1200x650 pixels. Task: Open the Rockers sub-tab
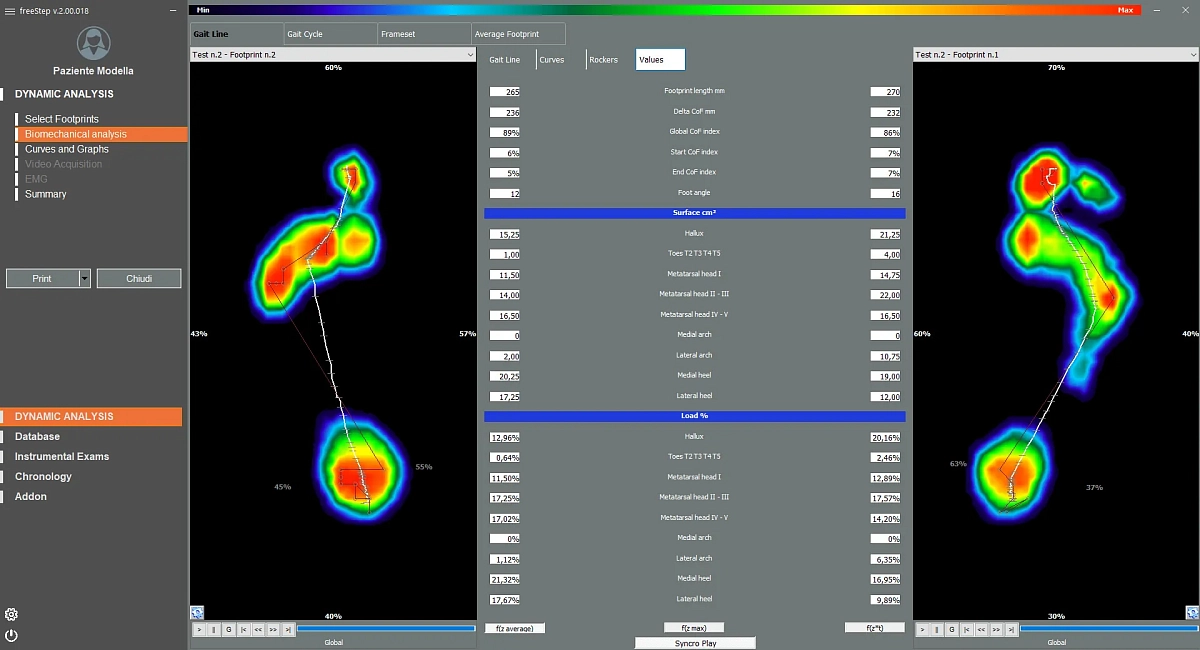(603, 60)
